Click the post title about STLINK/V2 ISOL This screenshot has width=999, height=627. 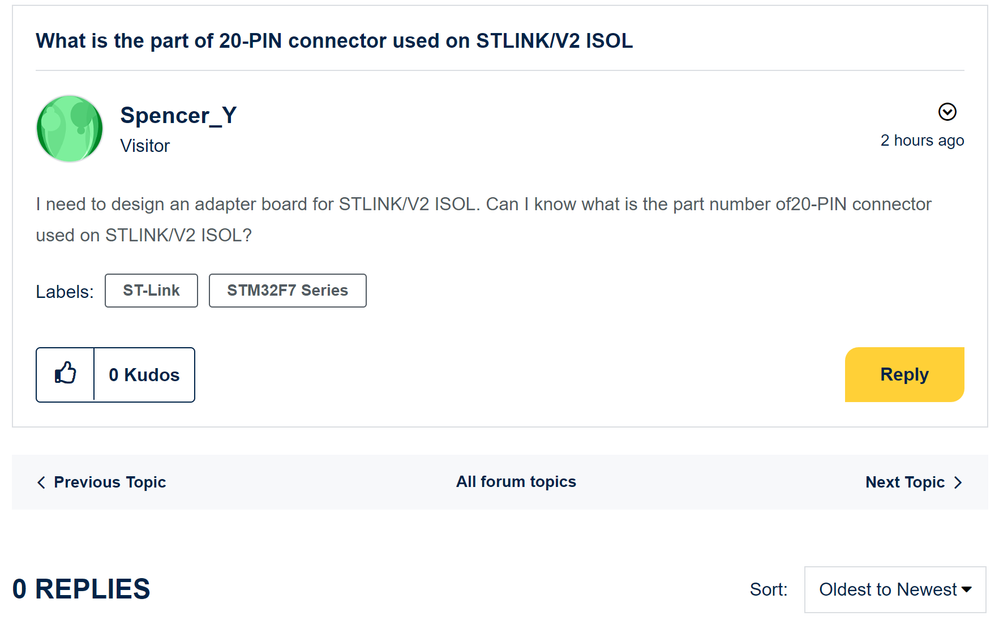point(334,41)
